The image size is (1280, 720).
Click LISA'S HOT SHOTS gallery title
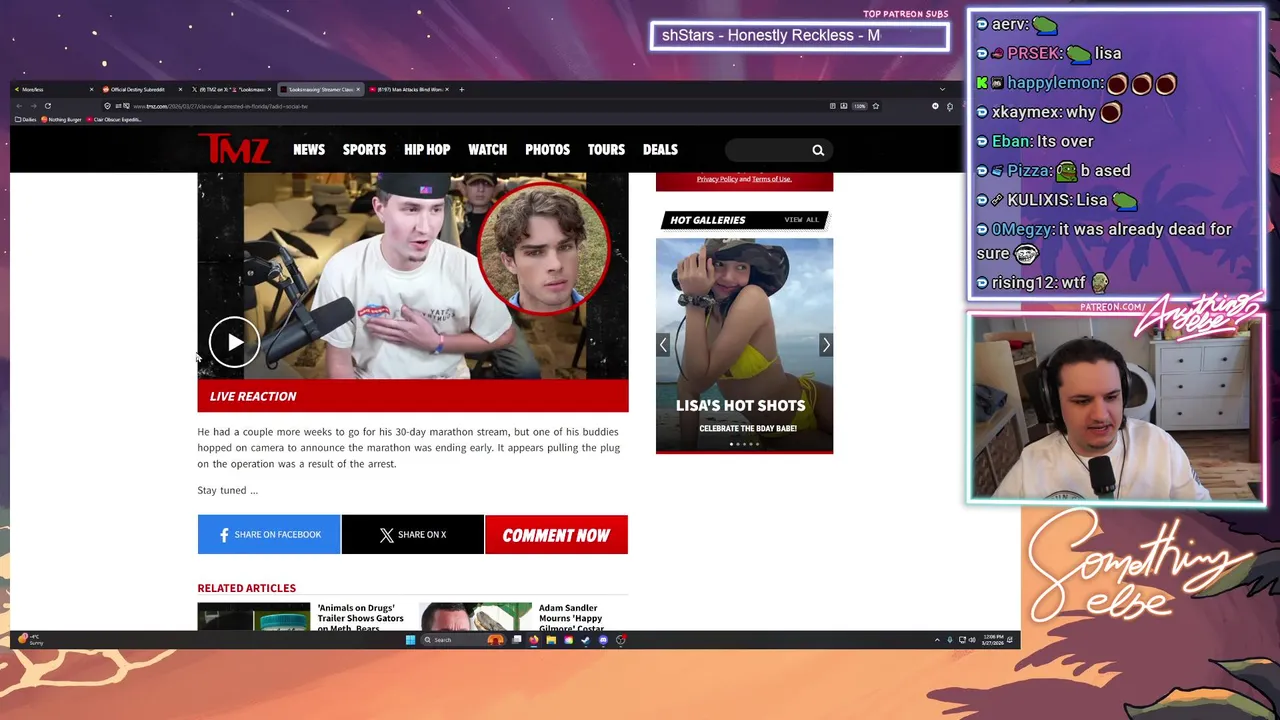(740, 405)
